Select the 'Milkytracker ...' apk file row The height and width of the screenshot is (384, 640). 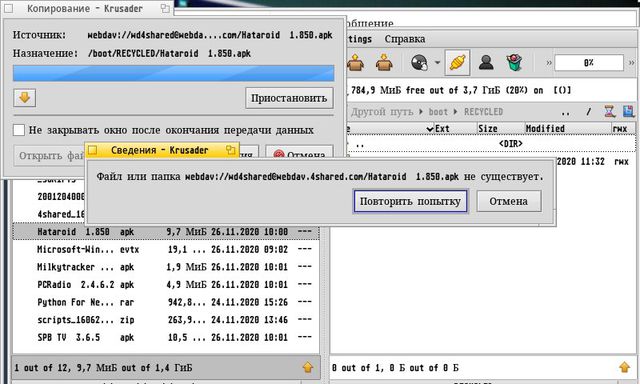pyautogui.click(x=166, y=267)
